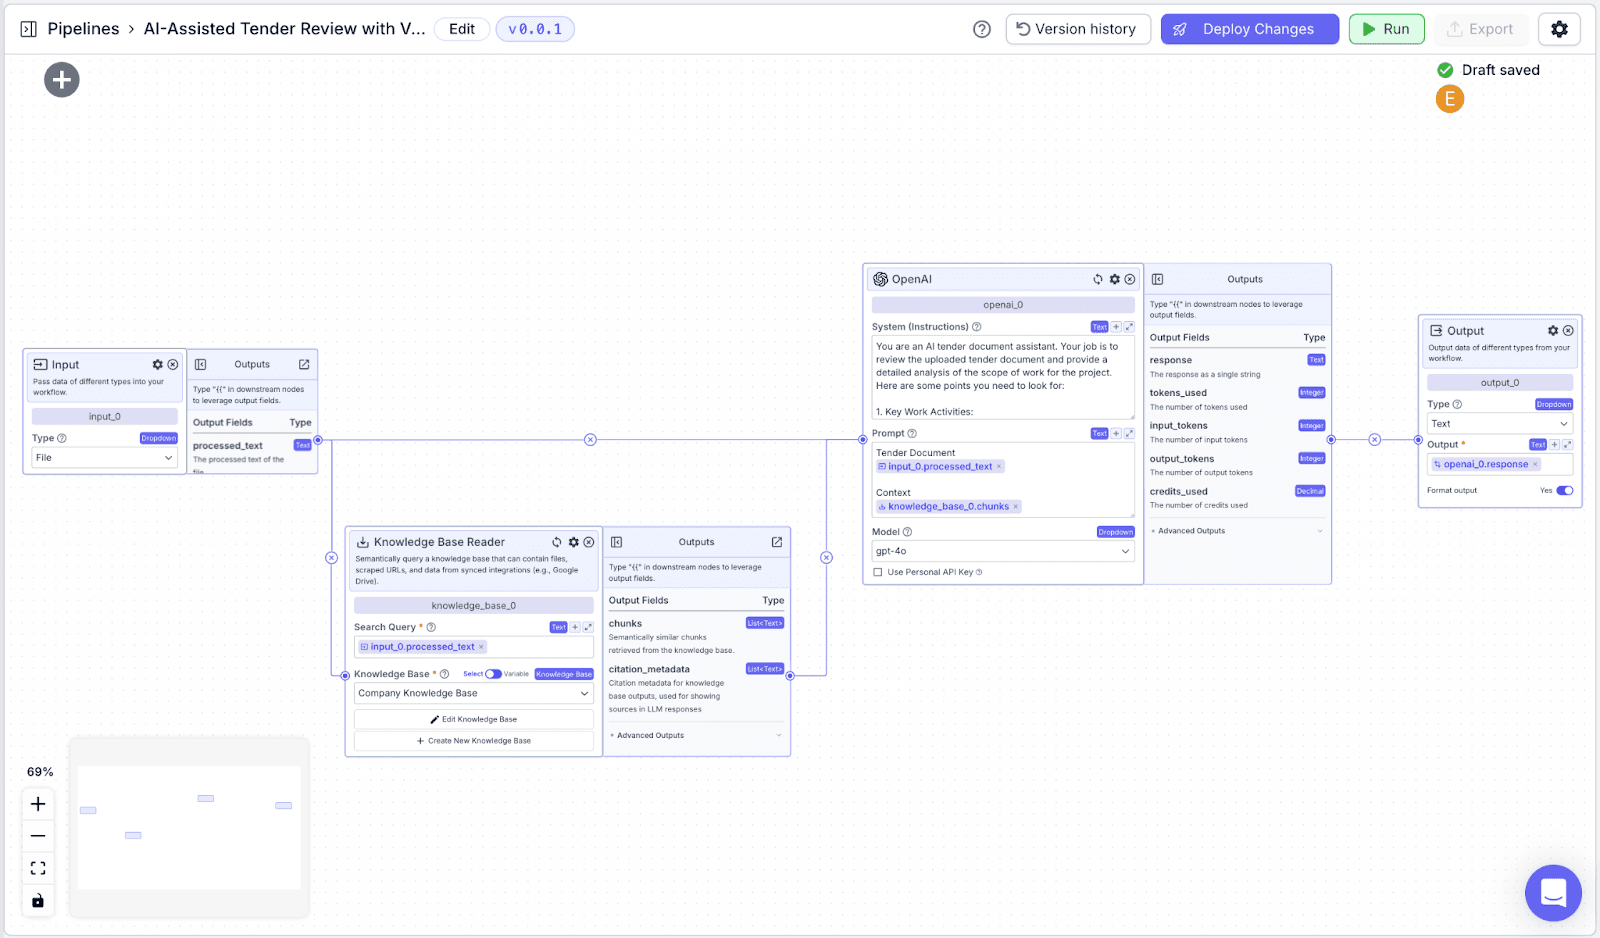Expand the System Instructions editor
The image size is (1600, 938).
pyautogui.click(x=1129, y=327)
